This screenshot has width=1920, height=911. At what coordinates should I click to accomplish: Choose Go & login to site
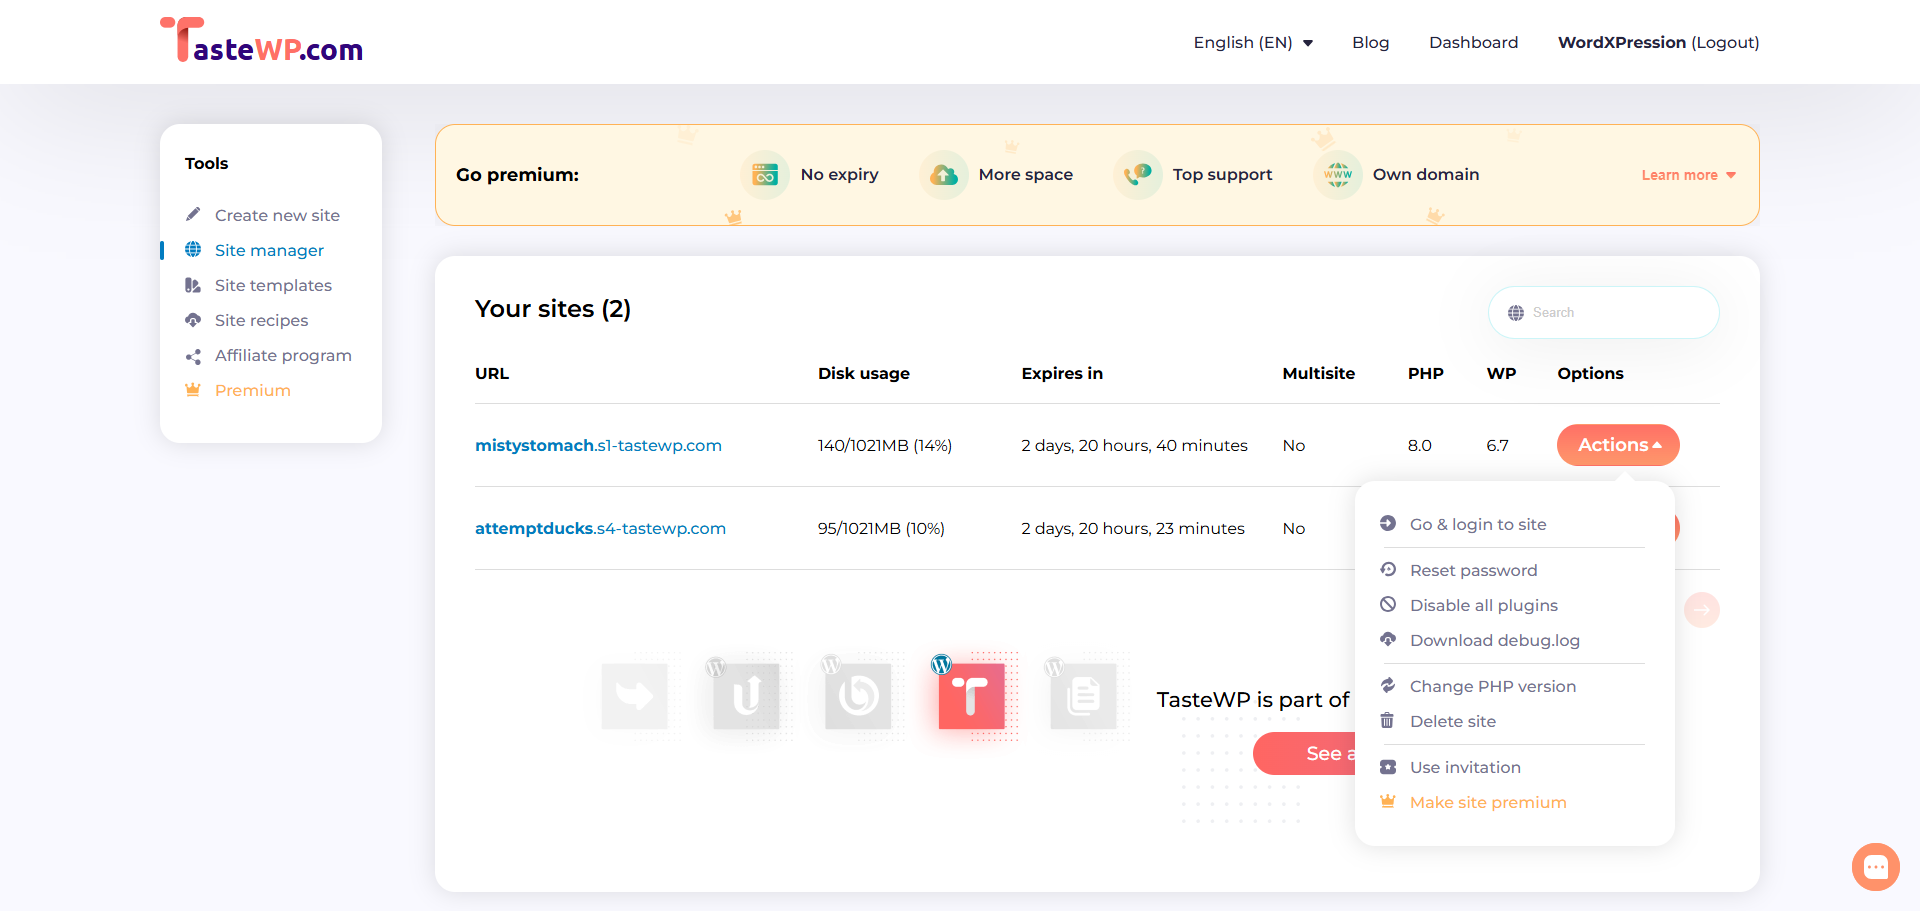[x=1477, y=524]
